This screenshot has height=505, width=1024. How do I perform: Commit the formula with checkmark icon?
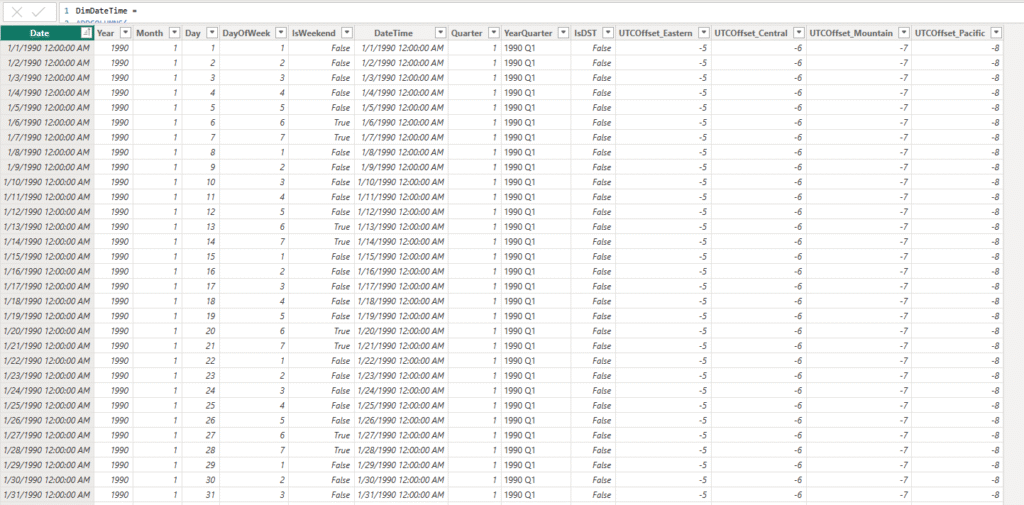pyautogui.click(x=38, y=12)
